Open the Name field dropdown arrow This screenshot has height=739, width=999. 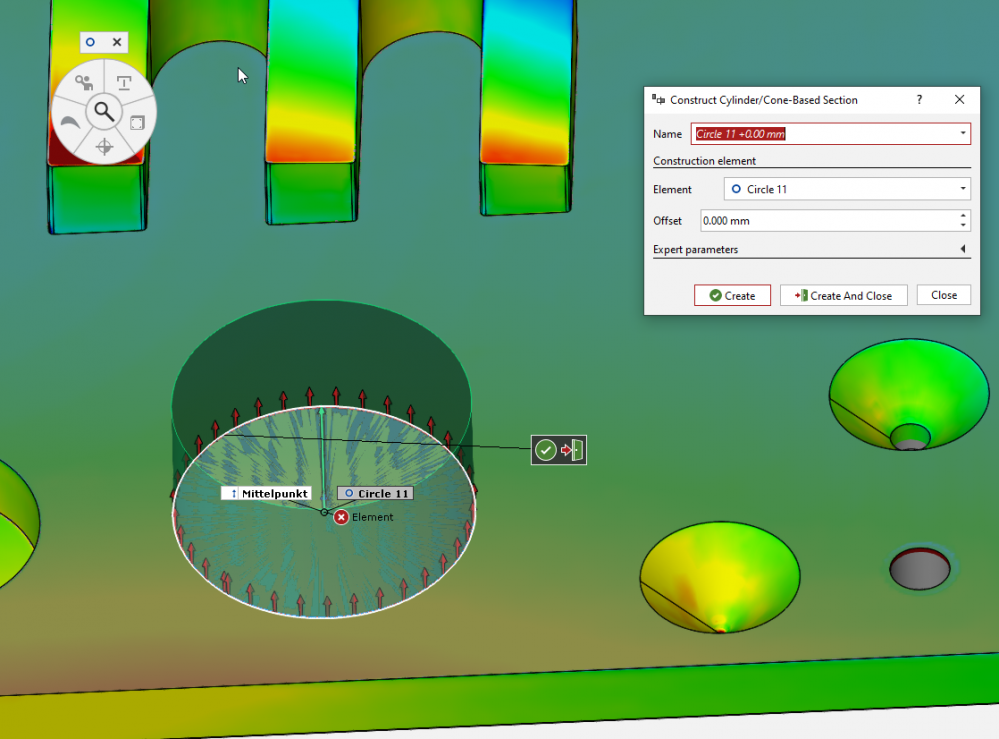pos(963,133)
